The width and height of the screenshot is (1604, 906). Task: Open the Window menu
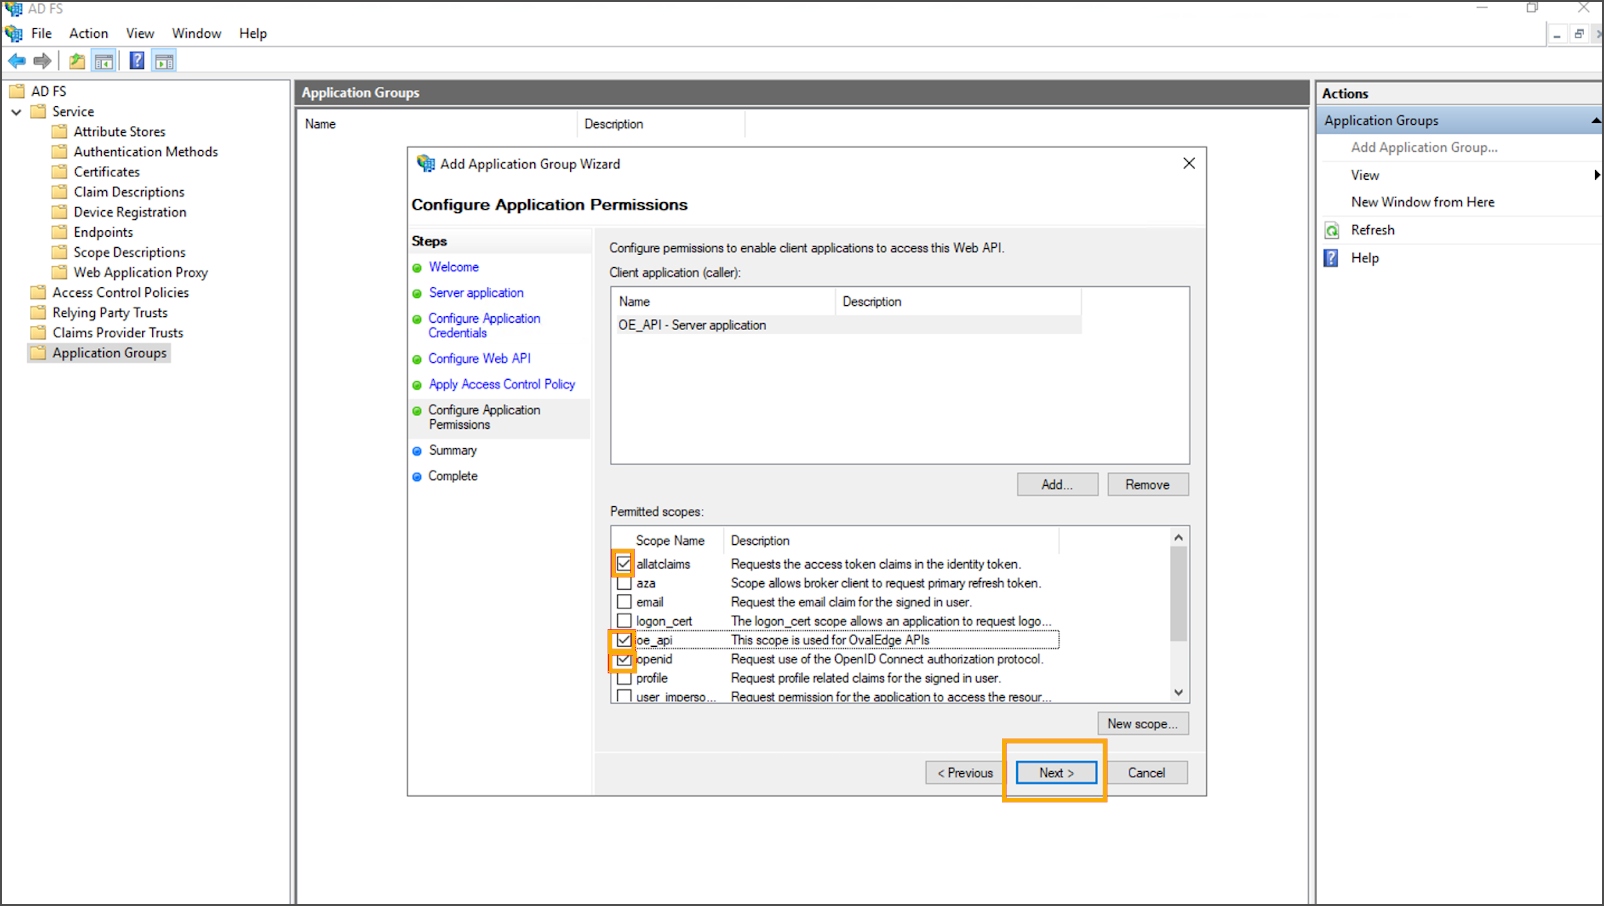tap(196, 33)
